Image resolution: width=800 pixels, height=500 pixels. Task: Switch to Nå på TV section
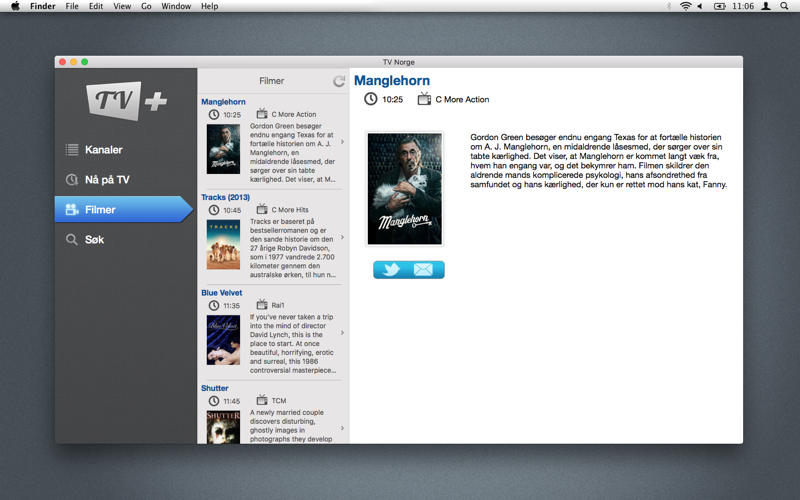pyautogui.click(x=125, y=180)
